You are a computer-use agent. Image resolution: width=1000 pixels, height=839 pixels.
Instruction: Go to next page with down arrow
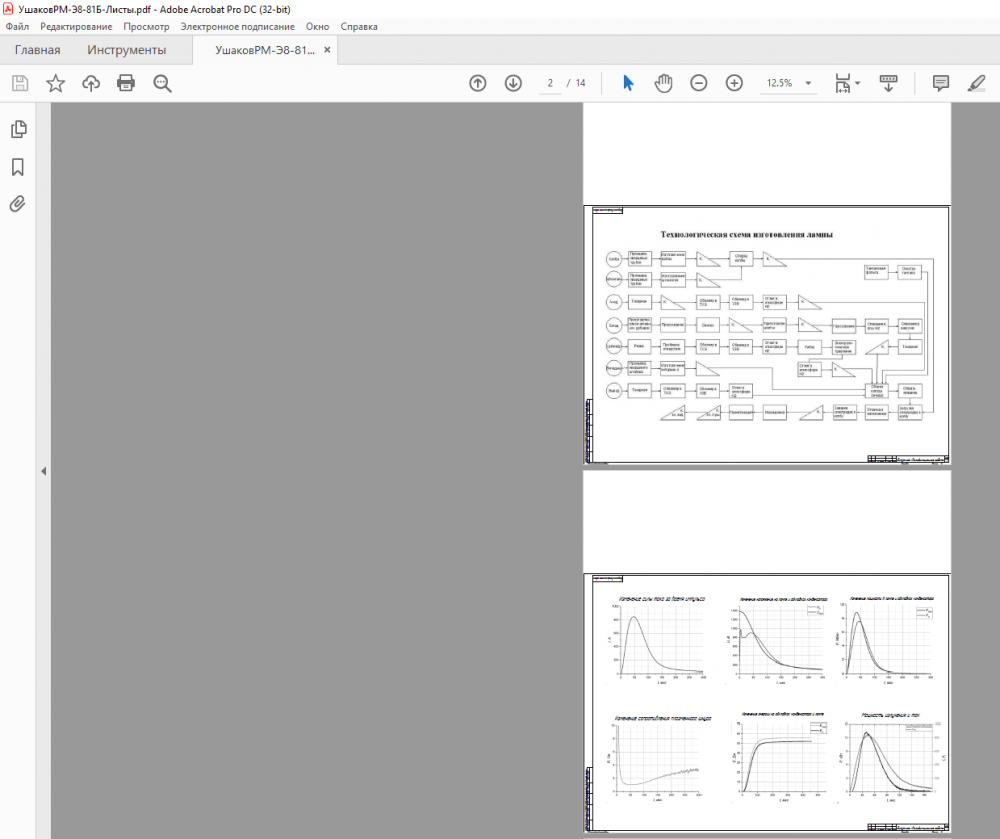click(x=513, y=83)
